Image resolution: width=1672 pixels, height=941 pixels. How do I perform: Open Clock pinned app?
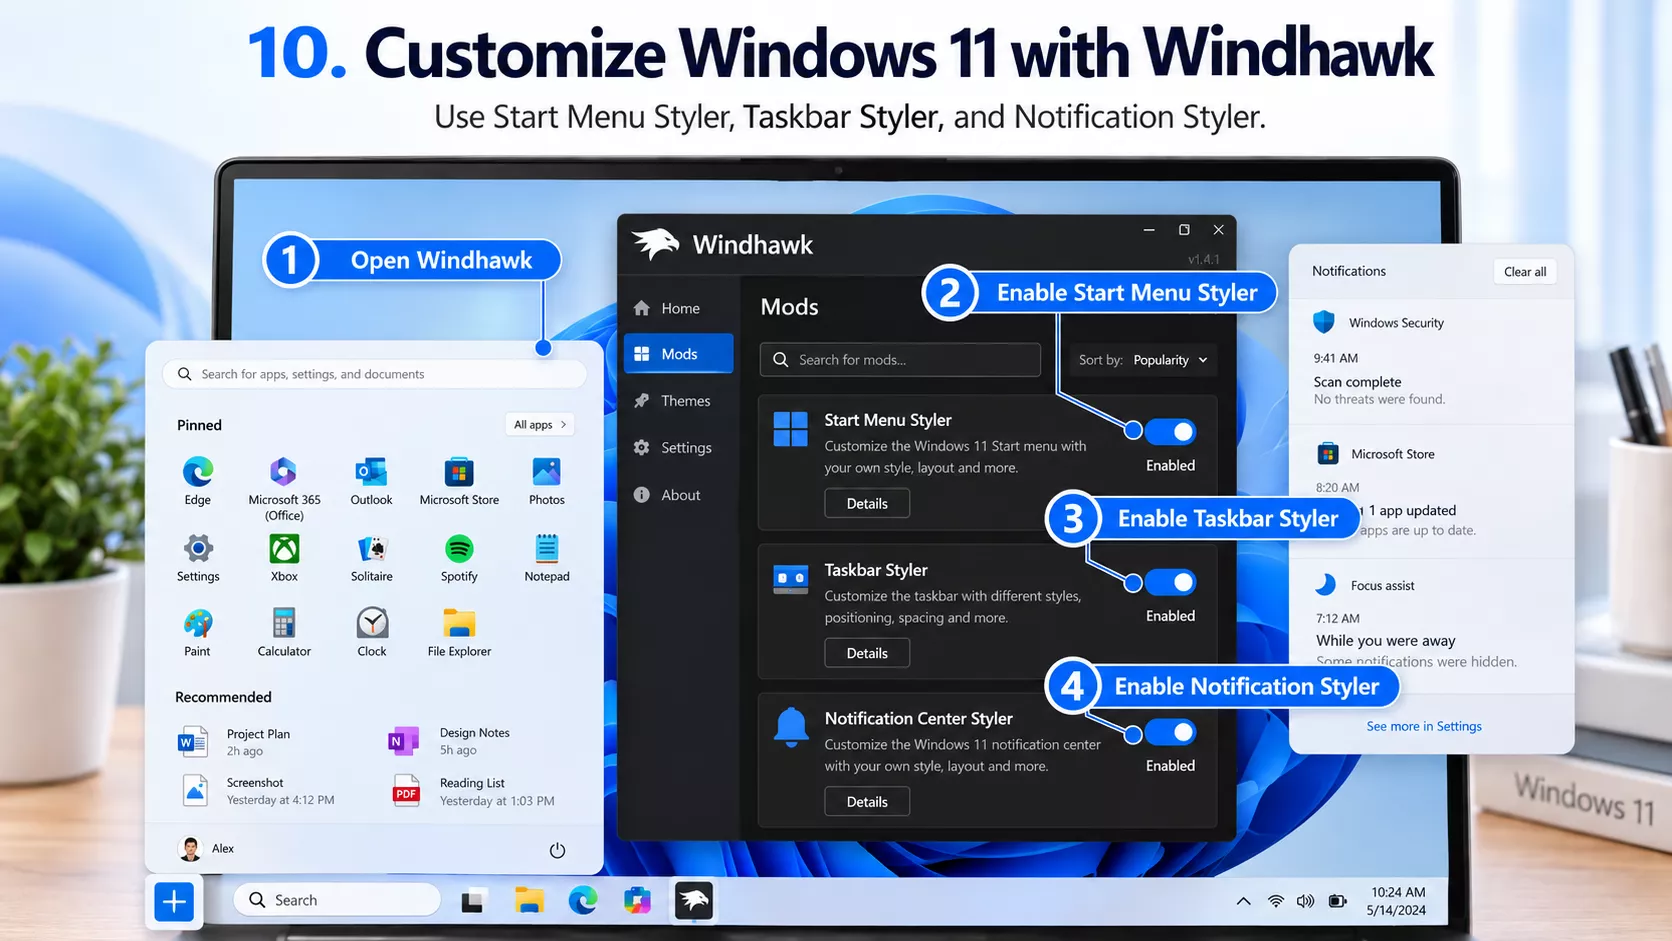[372, 633]
